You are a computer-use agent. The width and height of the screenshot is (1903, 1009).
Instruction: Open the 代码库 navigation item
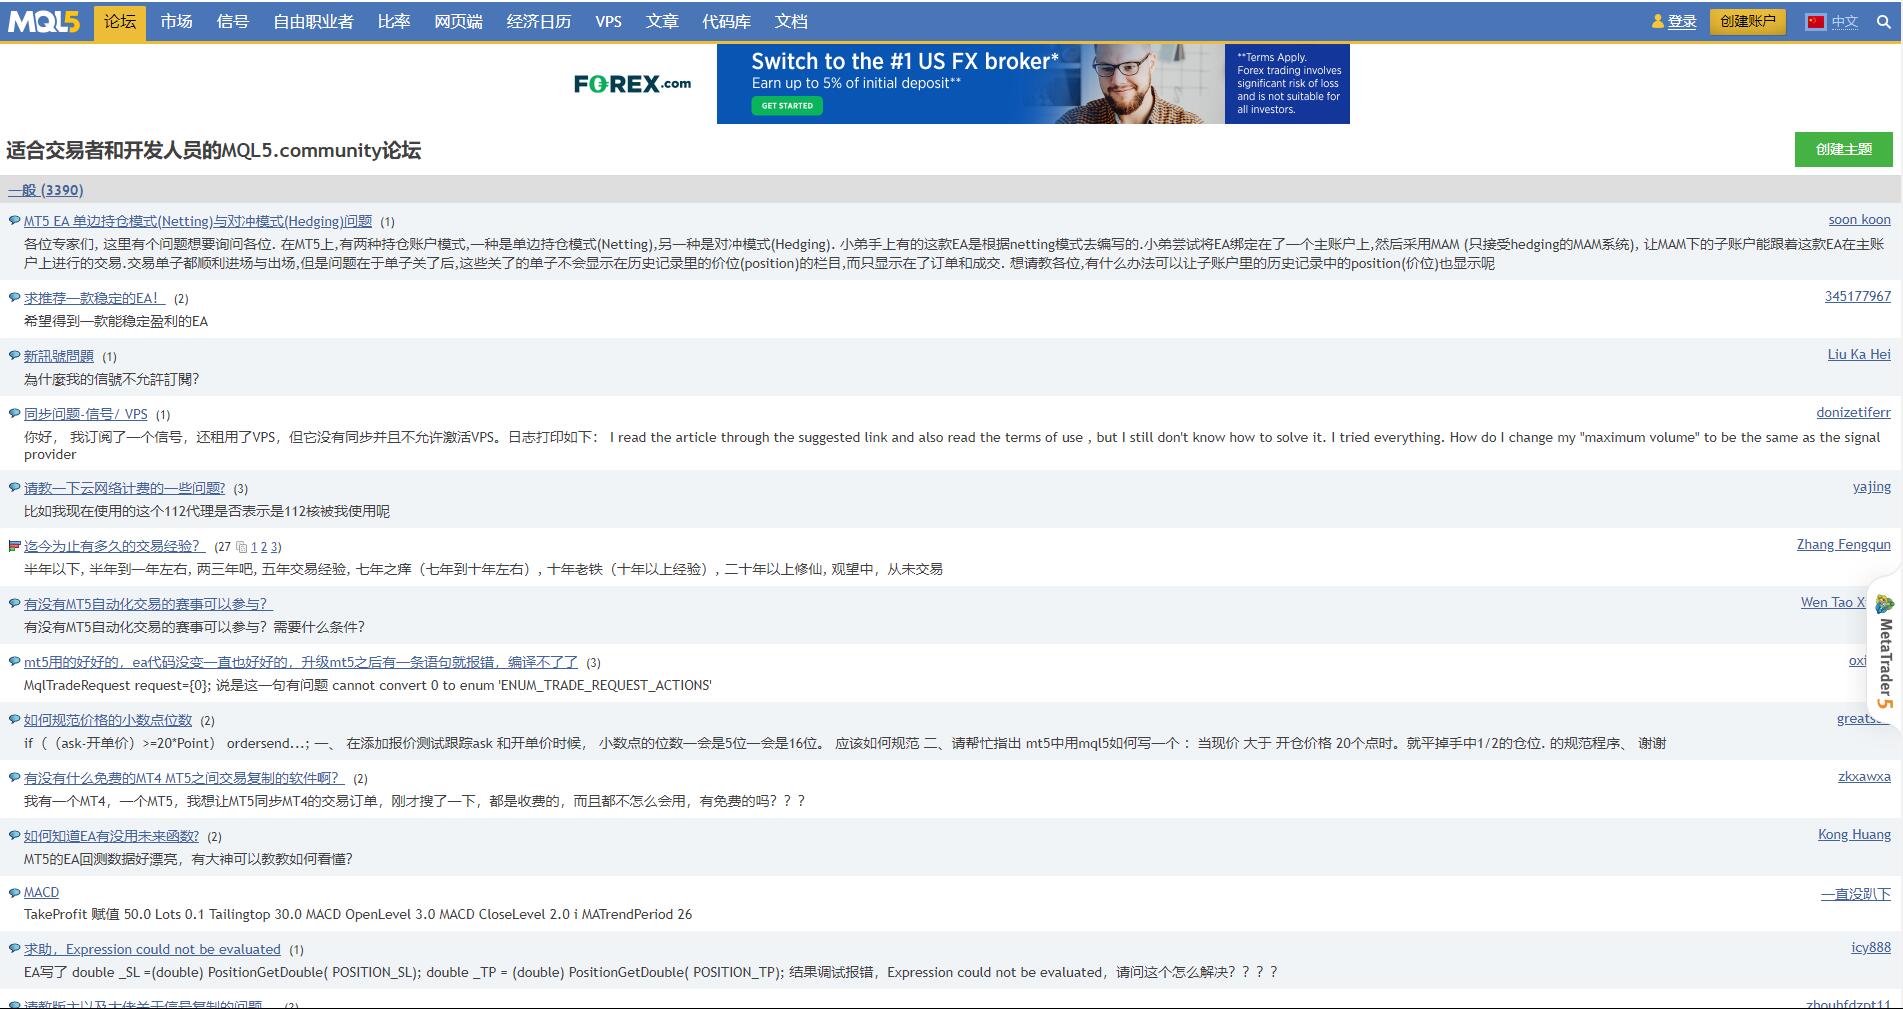coord(726,22)
